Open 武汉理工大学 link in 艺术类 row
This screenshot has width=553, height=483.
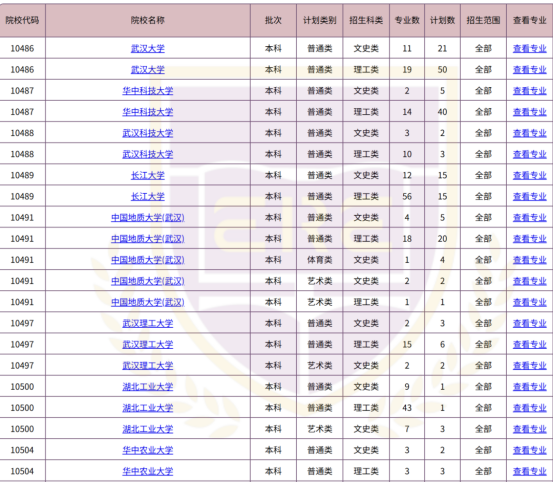[148, 366]
